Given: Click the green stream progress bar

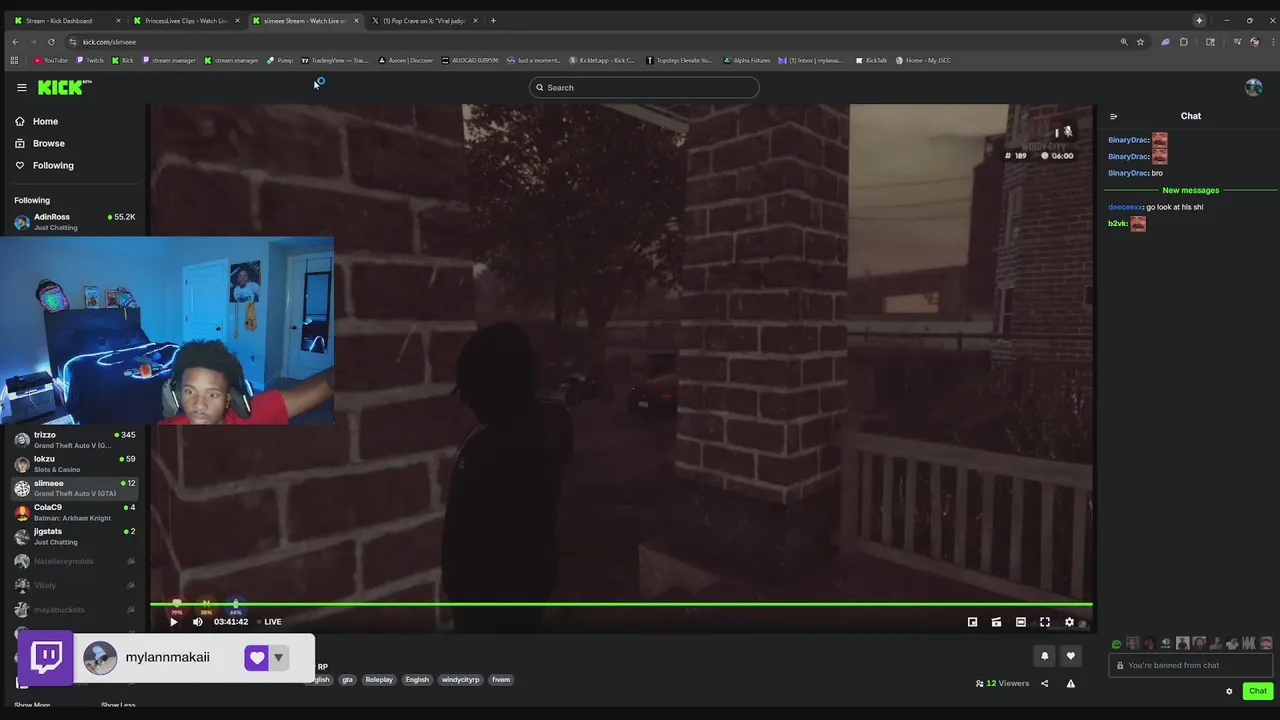Looking at the screenshot, I should tap(621, 604).
